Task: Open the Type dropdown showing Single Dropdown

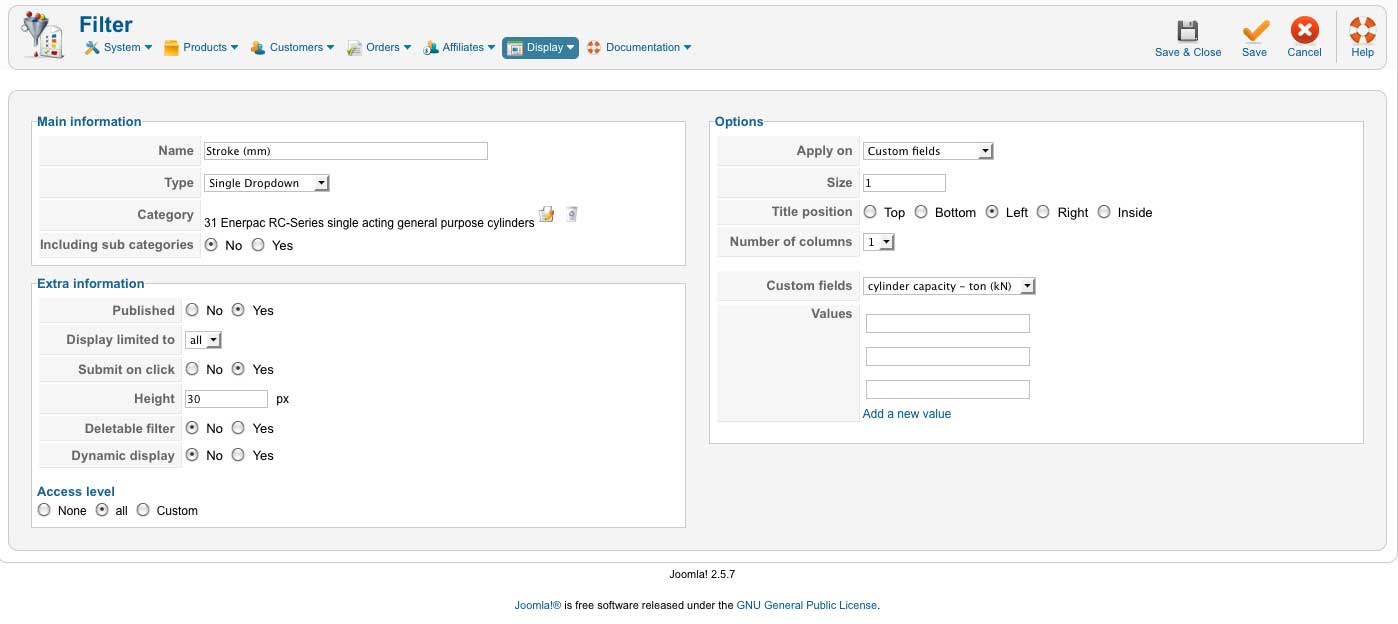Action: click(x=267, y=183)
